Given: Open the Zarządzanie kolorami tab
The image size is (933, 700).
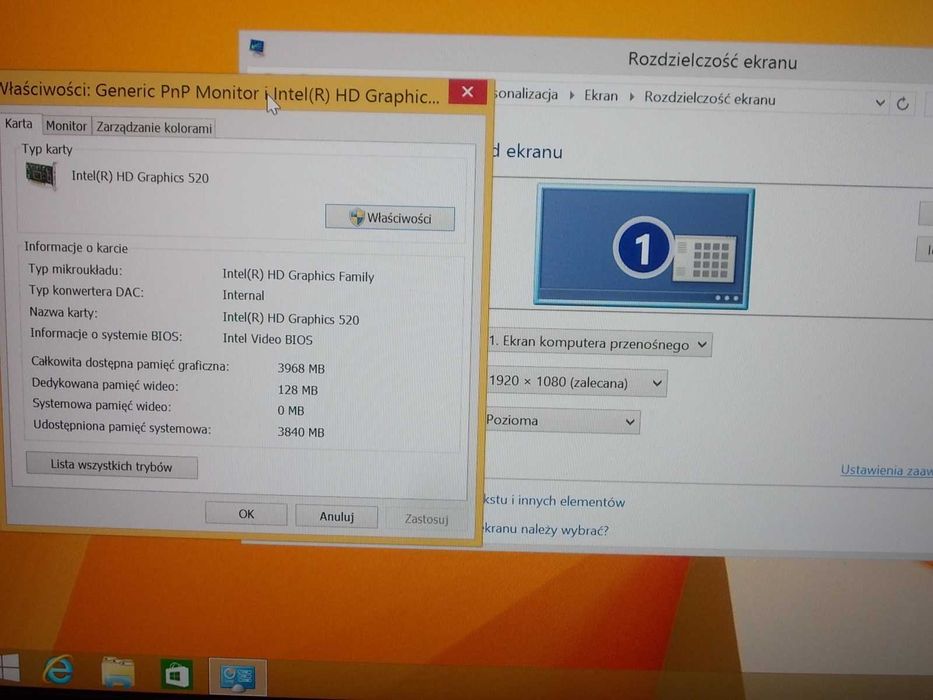Looking at the screenshot, I should click(154, 128).
